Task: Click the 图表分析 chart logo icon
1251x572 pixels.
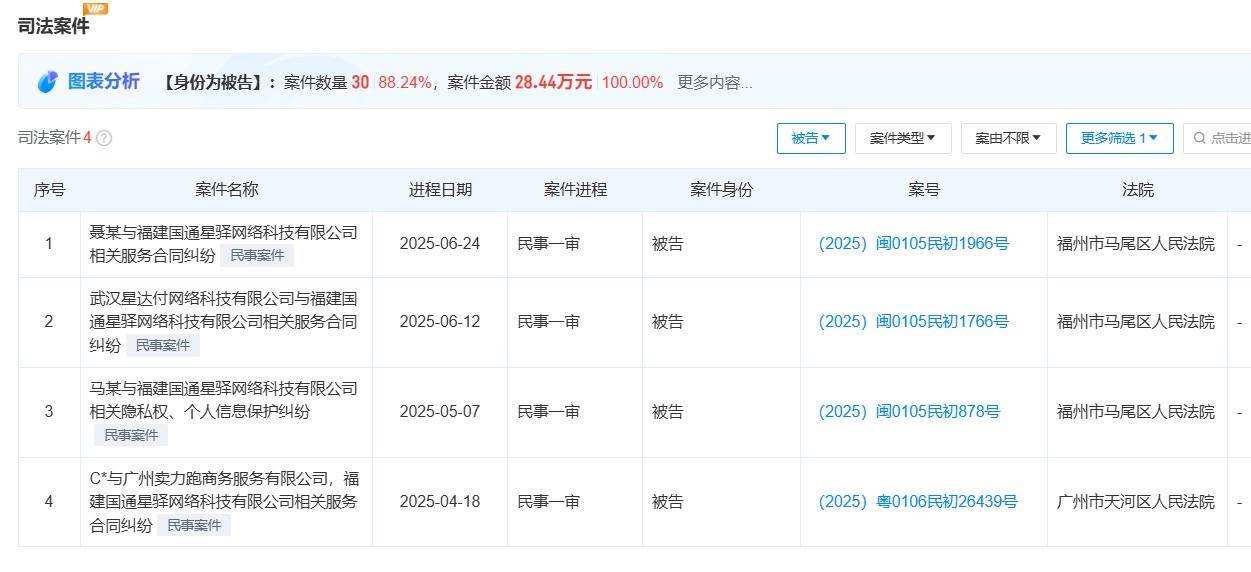Action: (48, 82)
